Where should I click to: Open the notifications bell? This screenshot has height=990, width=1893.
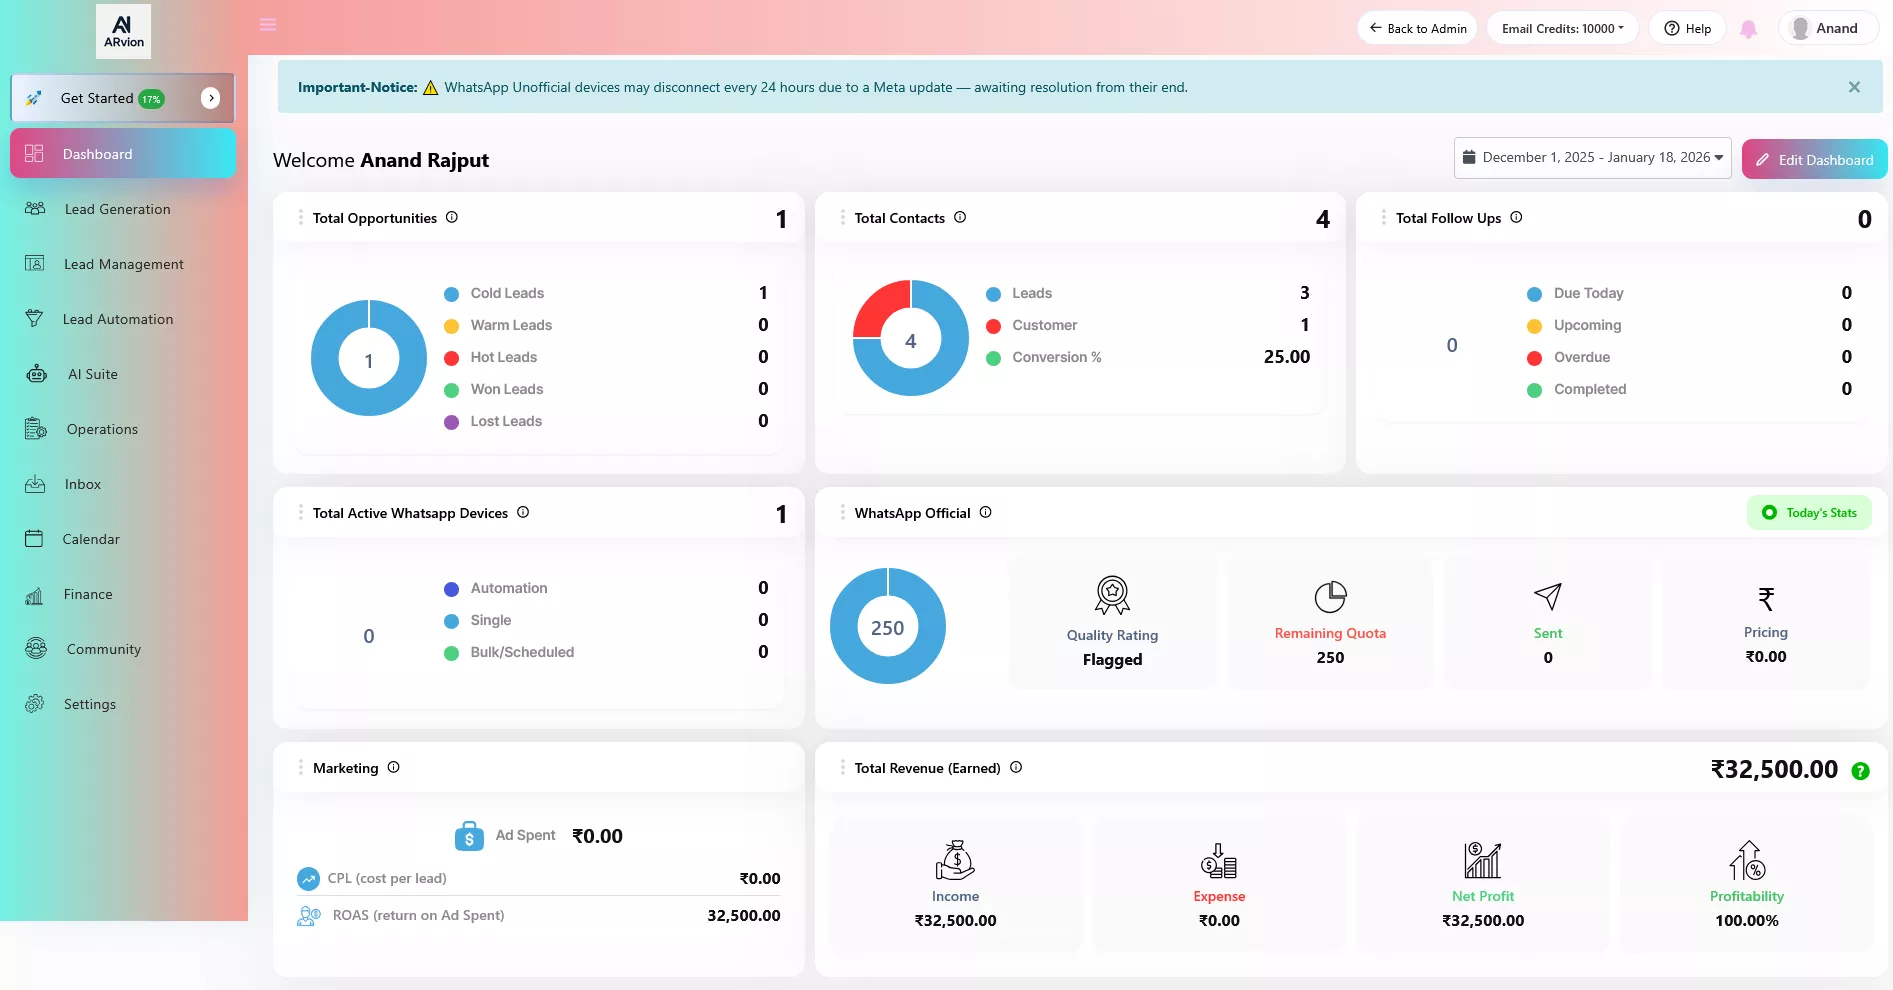(1748, 29)
